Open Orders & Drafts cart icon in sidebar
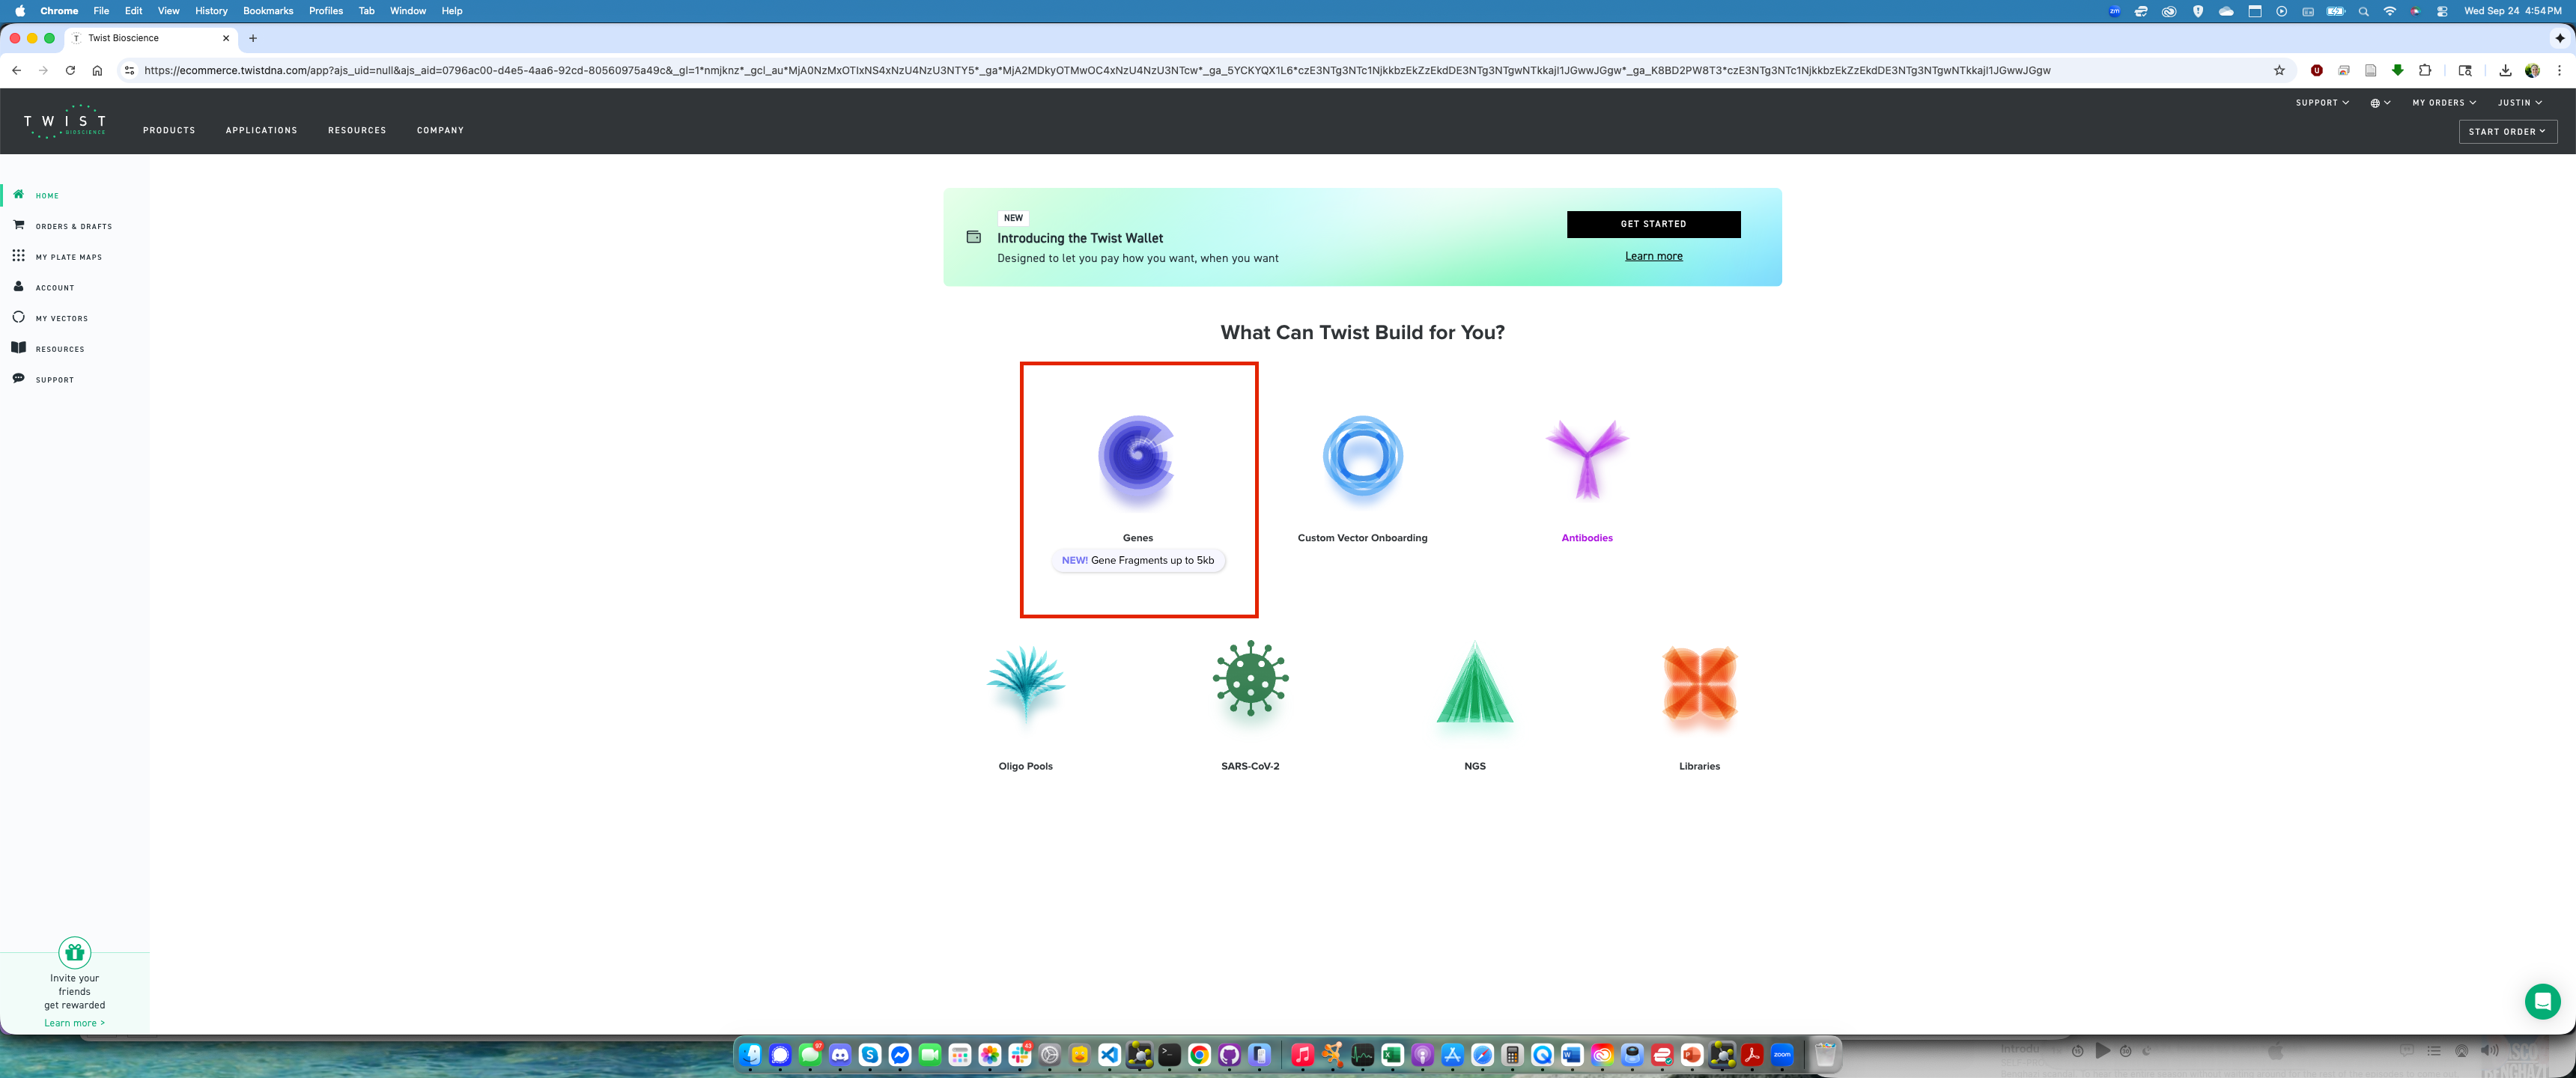 pos(18,225)
